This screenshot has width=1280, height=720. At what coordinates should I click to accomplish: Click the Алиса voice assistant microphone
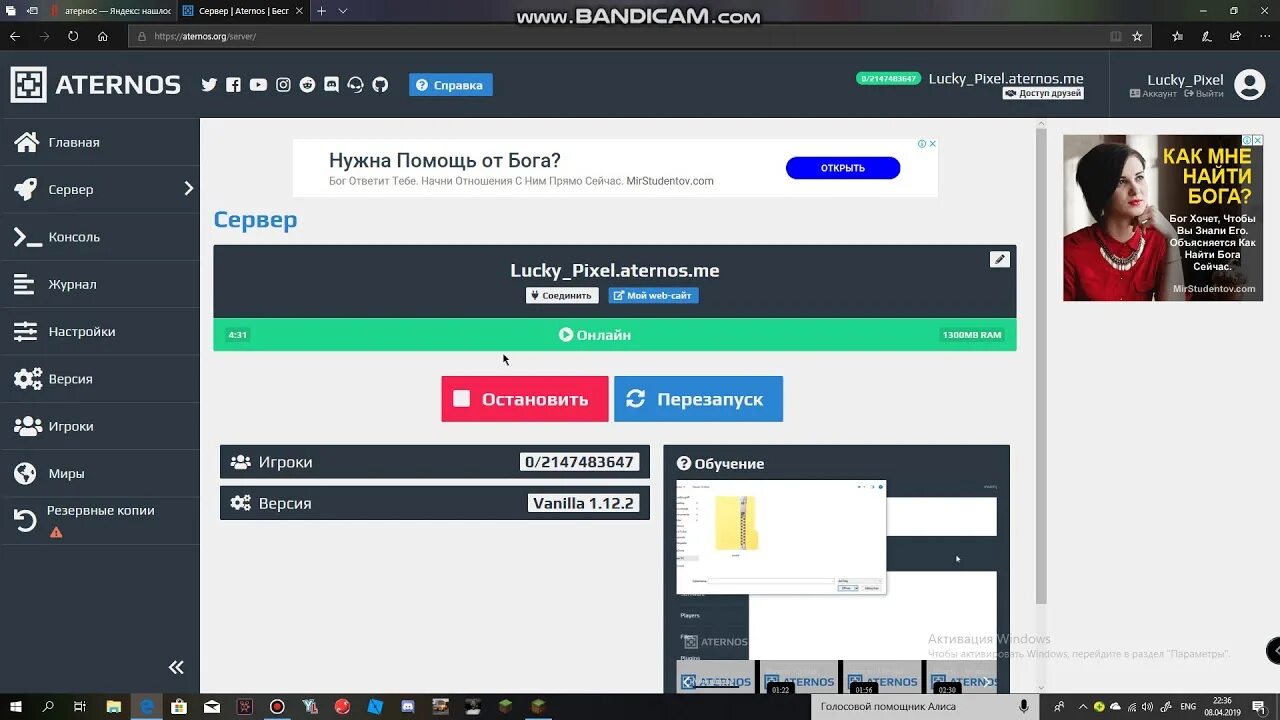(1023, 706)
